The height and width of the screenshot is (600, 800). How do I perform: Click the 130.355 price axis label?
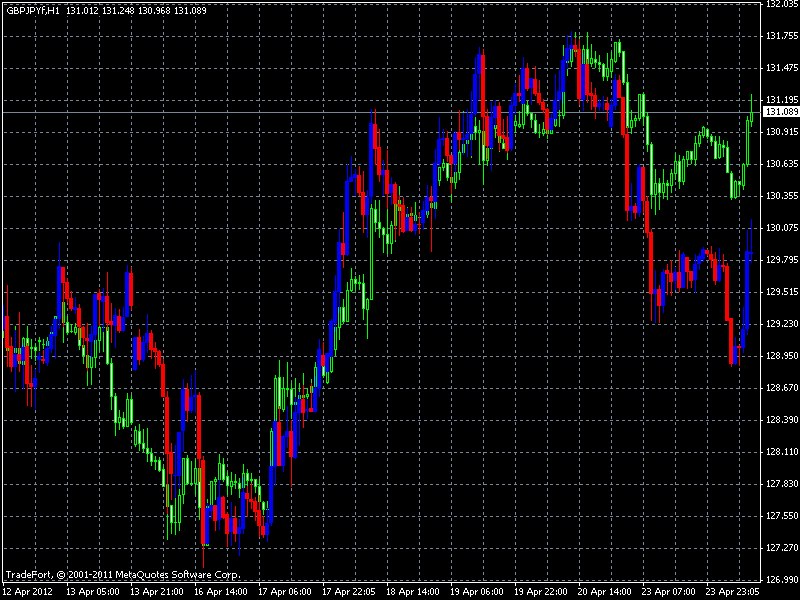(x=782, y=196)
